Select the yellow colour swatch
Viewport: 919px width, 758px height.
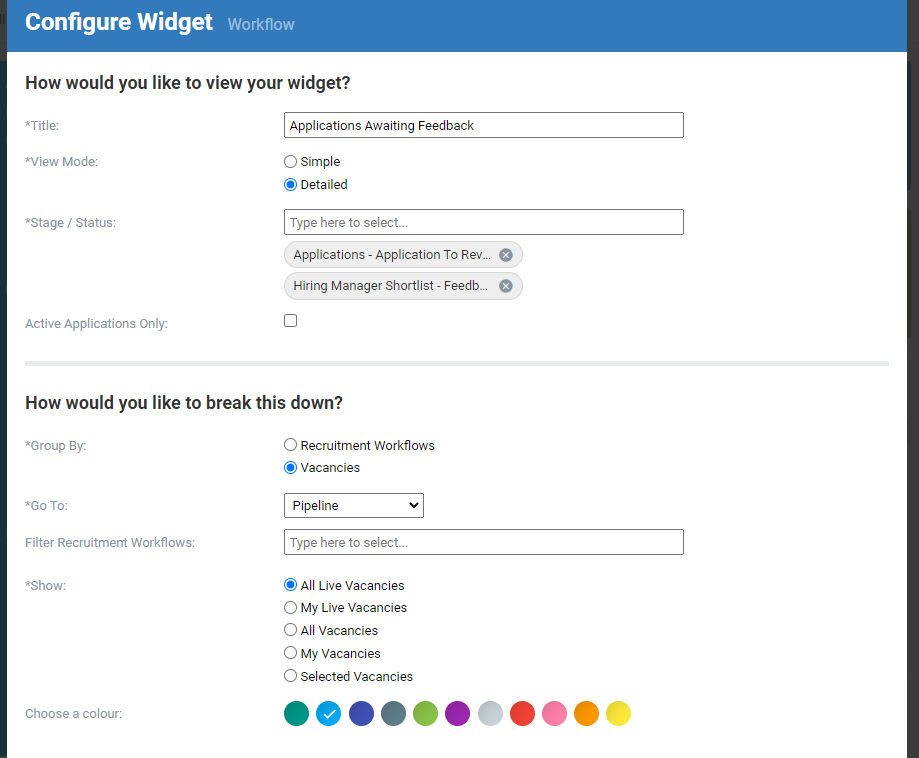click(618, 713)
